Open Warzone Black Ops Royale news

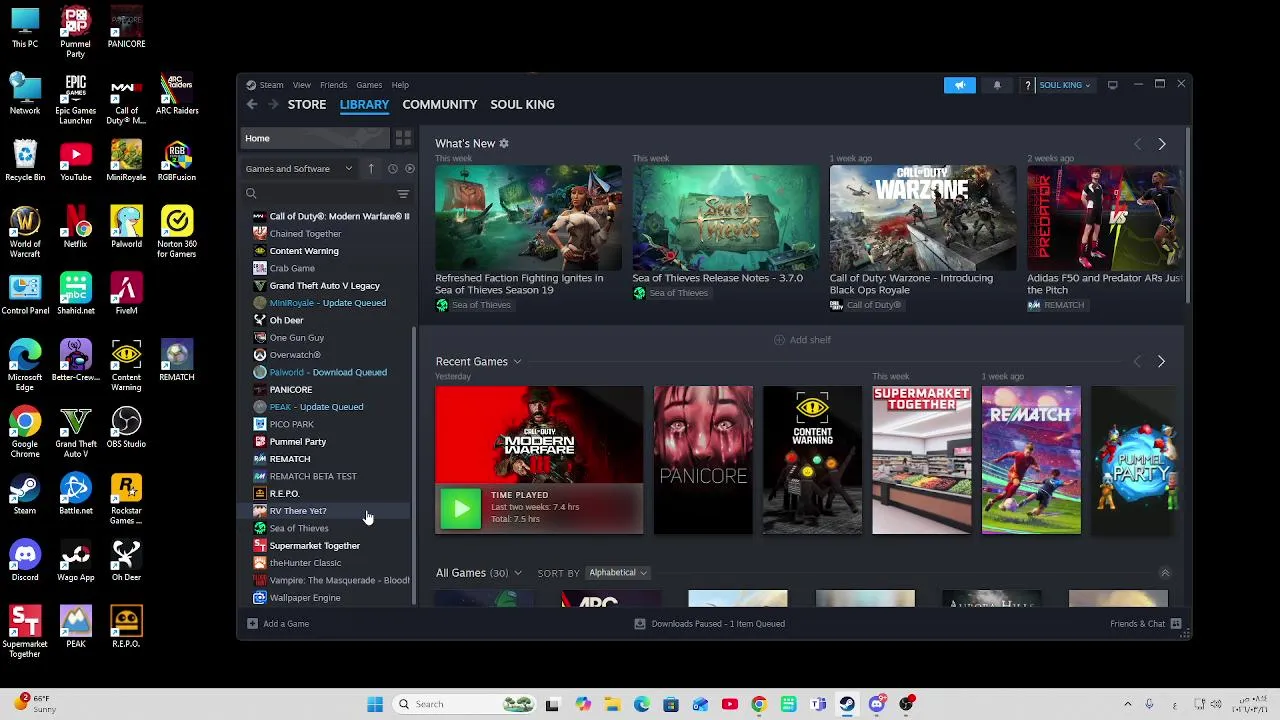(922, 217)
